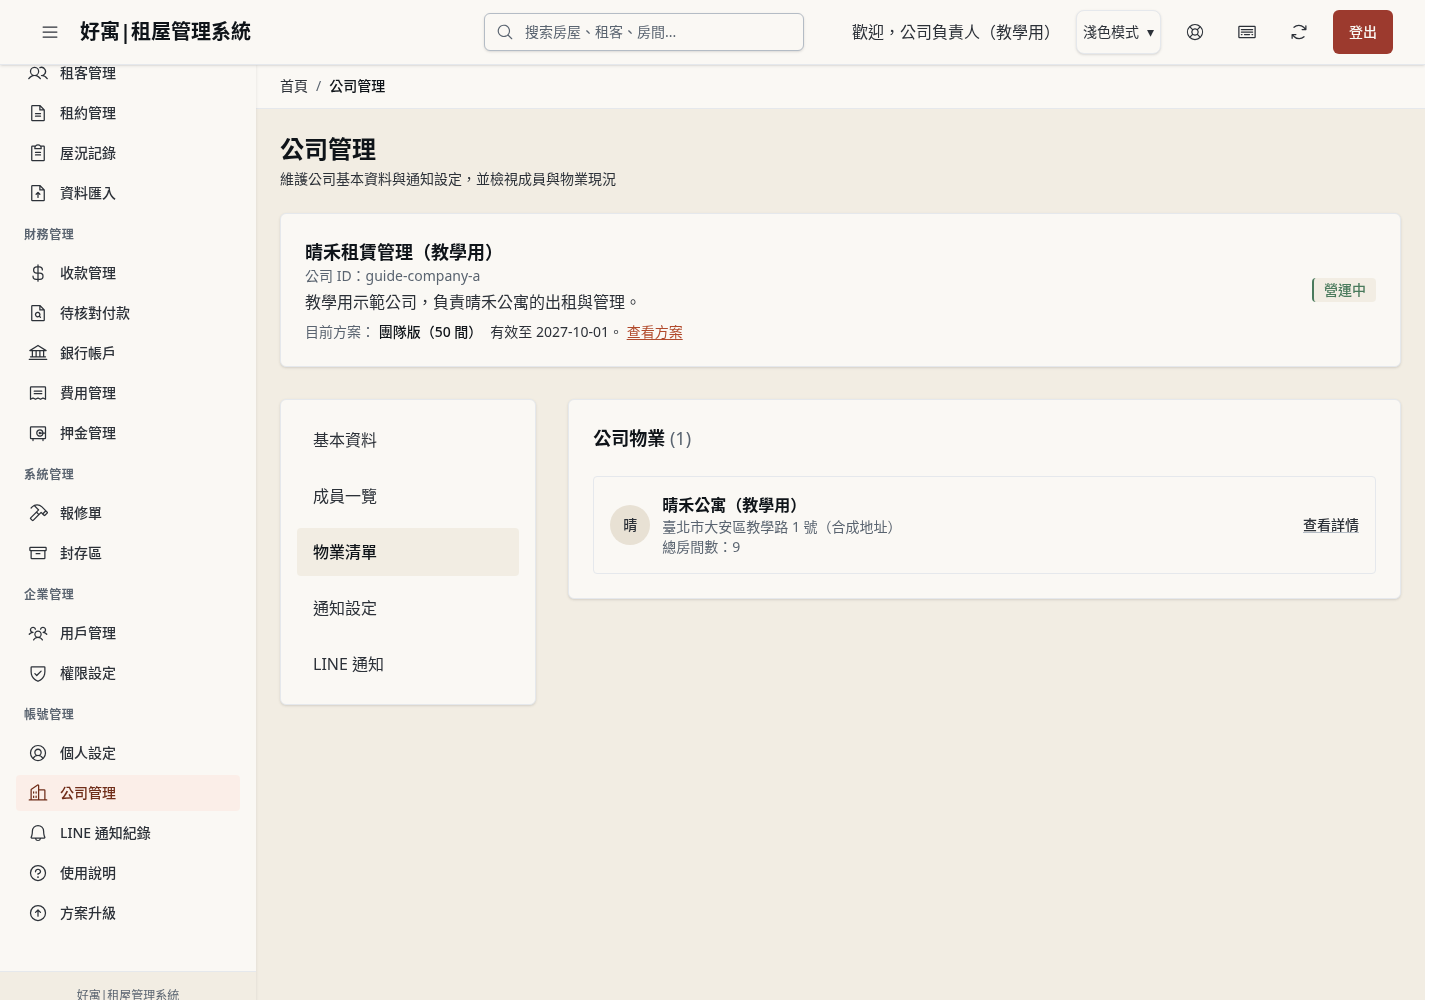This screenshot has width=1440, height=1000.
Task: Open 押金管理 label in sidebar
Action: point(88,433)
